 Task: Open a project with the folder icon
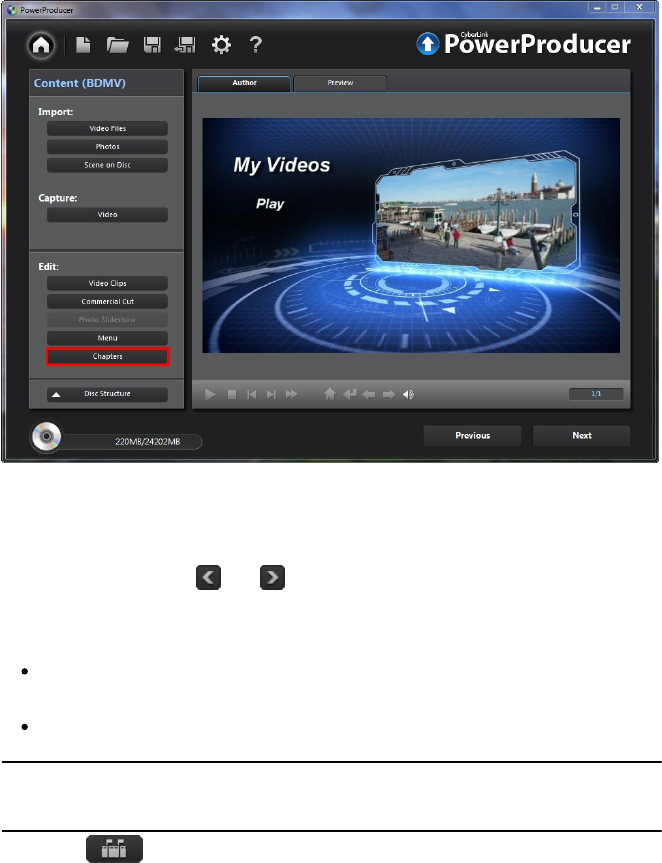click(x=117, y=45)
